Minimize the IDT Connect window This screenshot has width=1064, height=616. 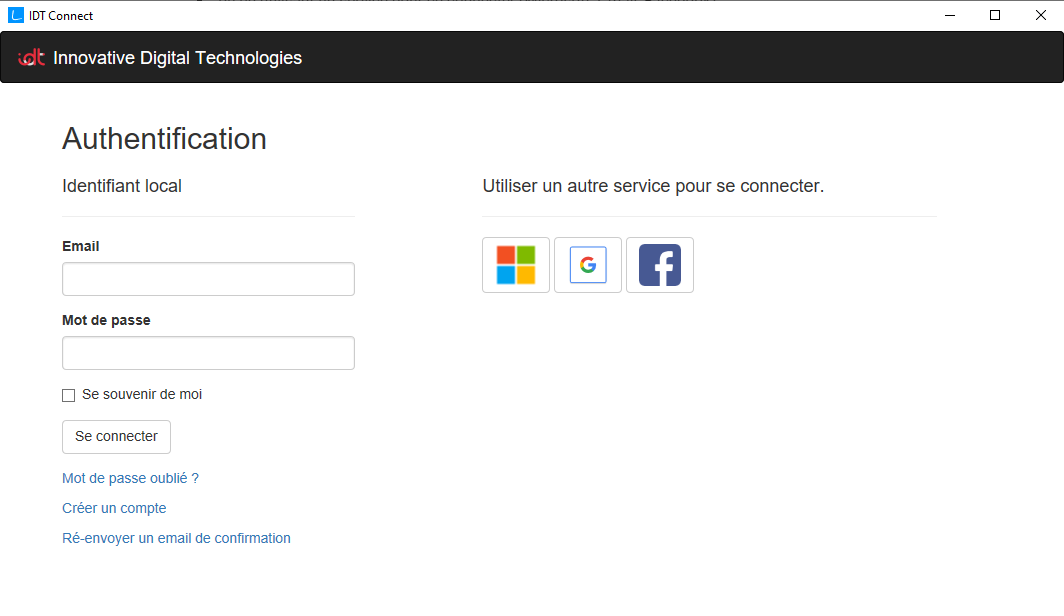point(949,15)
